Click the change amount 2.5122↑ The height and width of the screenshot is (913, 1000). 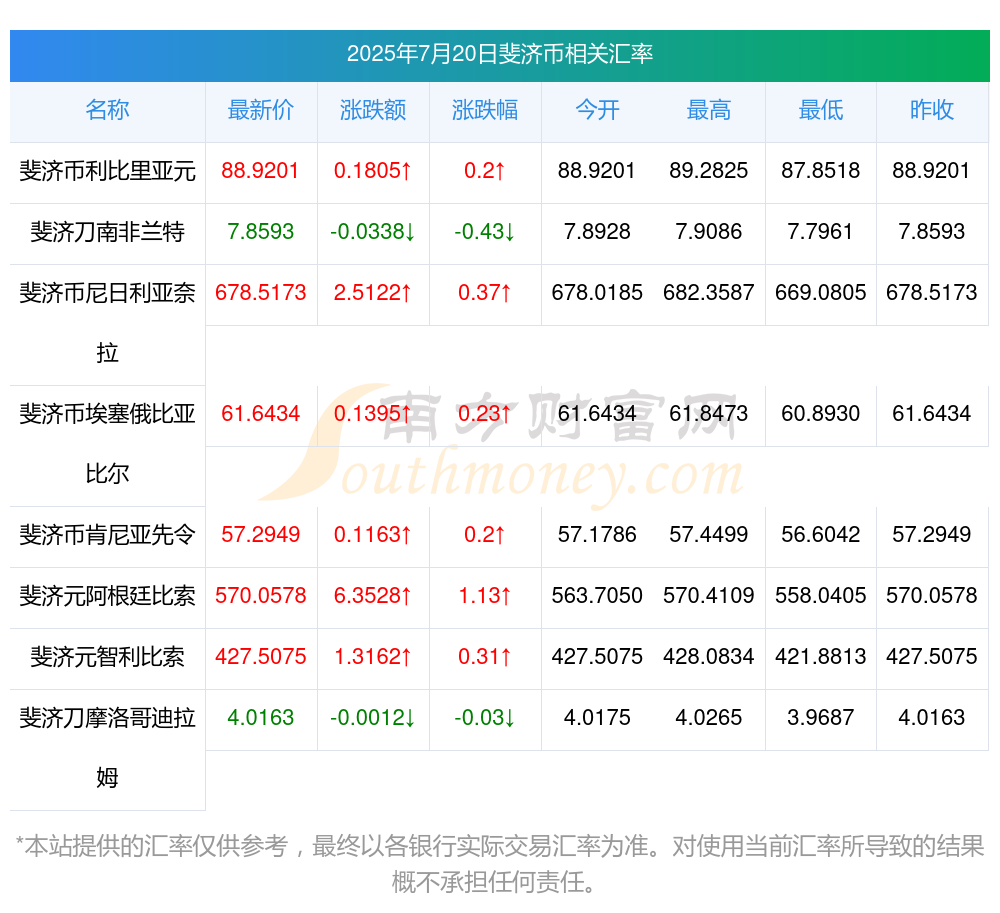372,293
